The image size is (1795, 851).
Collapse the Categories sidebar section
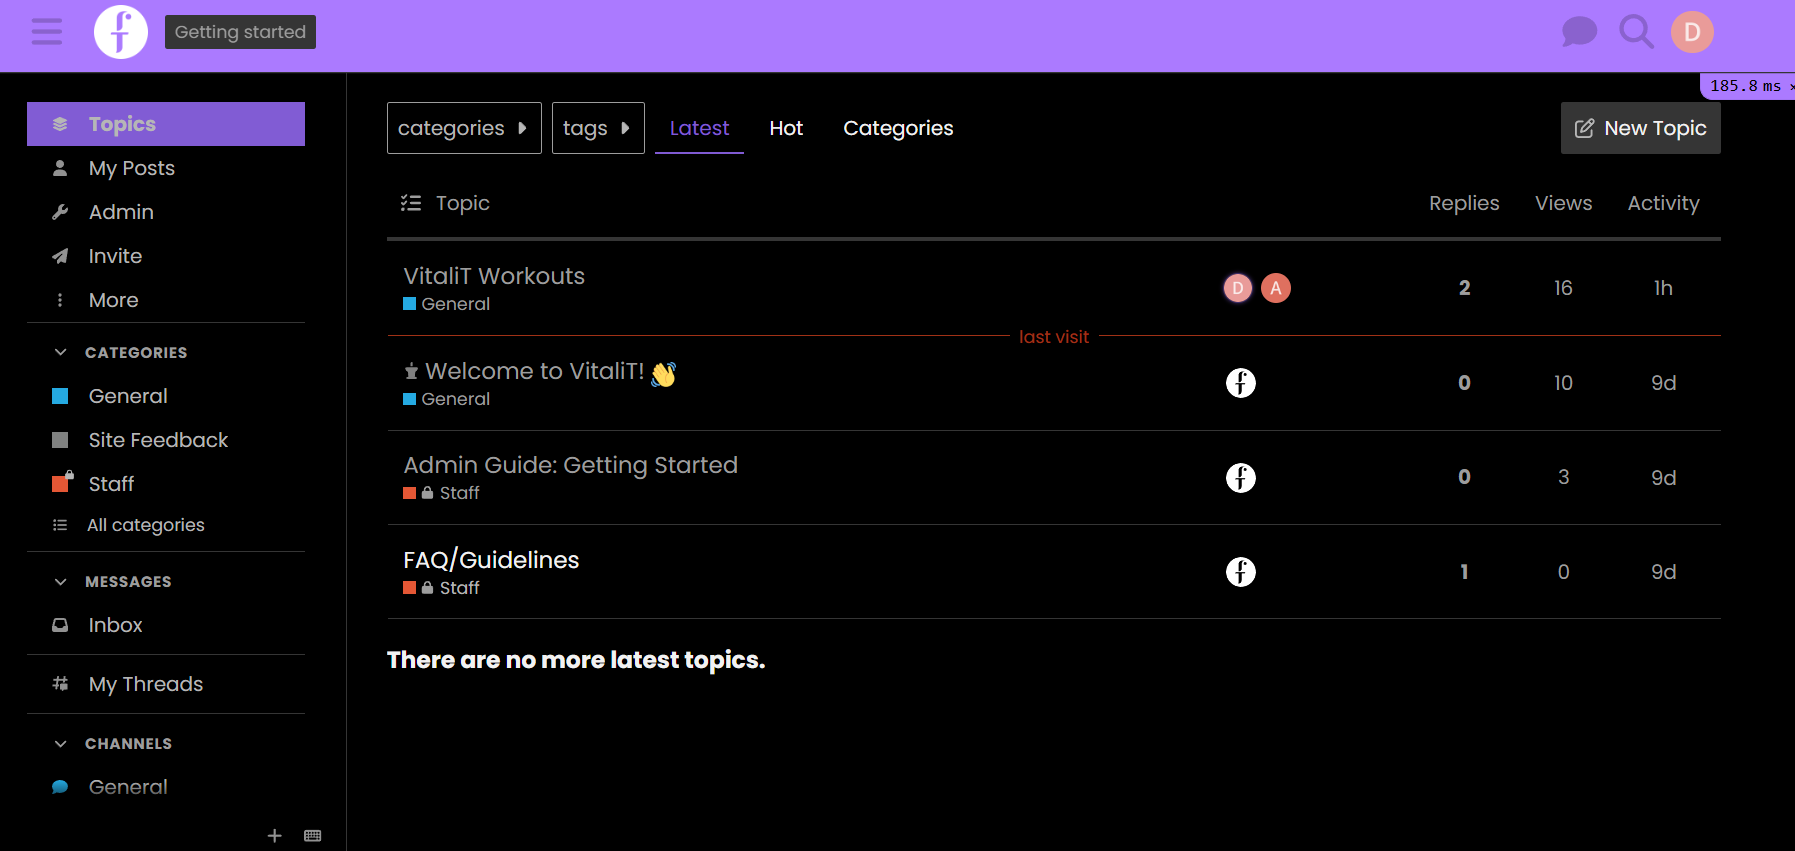tap(61, 352)
